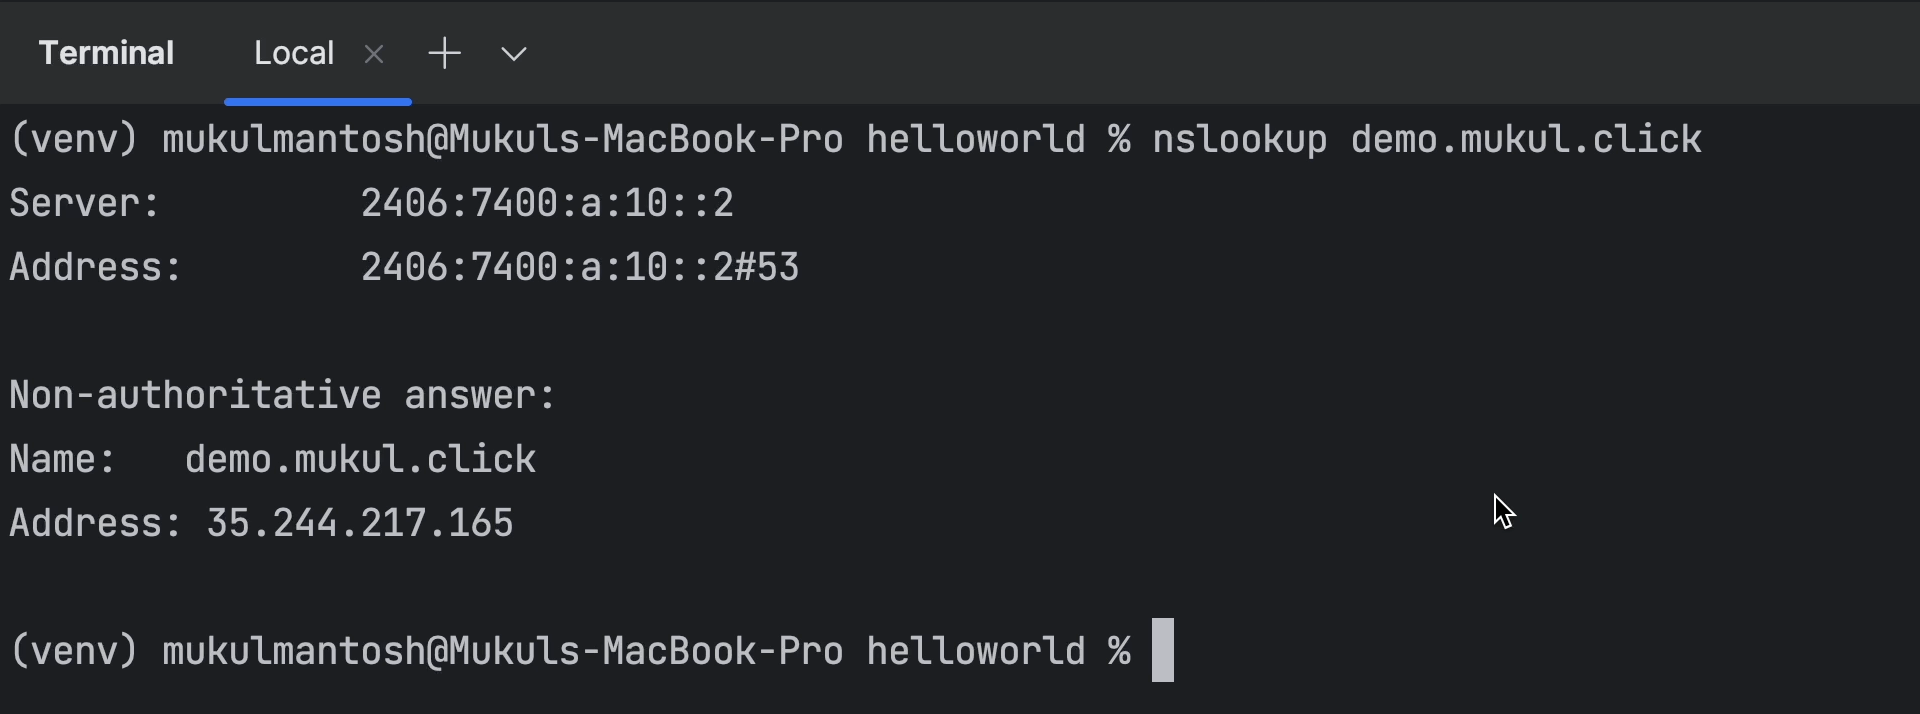Open a new terminal session with plus icon
This screenshot has height=714, width=1920.
[x=444, y=53]
